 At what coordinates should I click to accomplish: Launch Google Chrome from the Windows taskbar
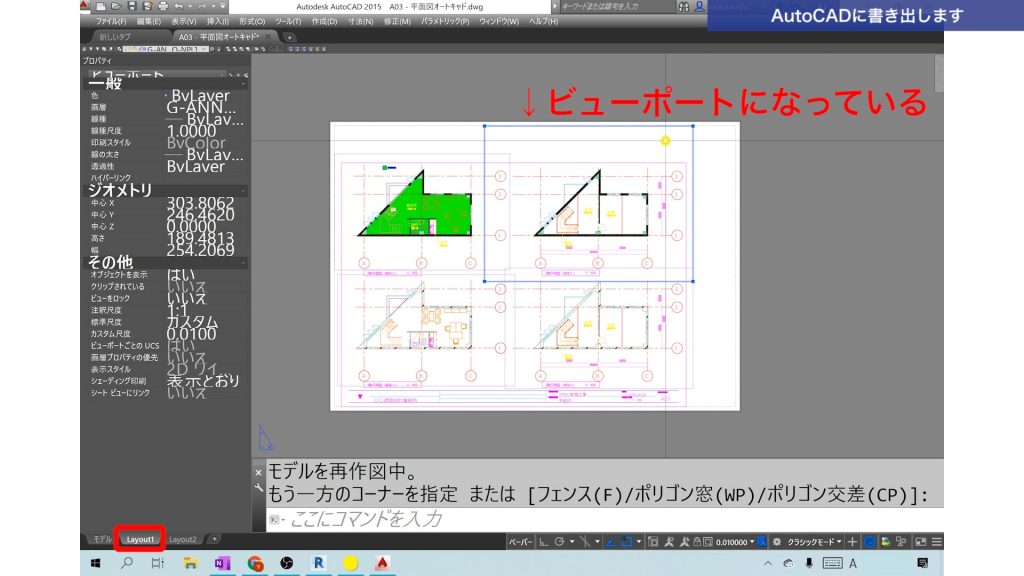(255, 565)
